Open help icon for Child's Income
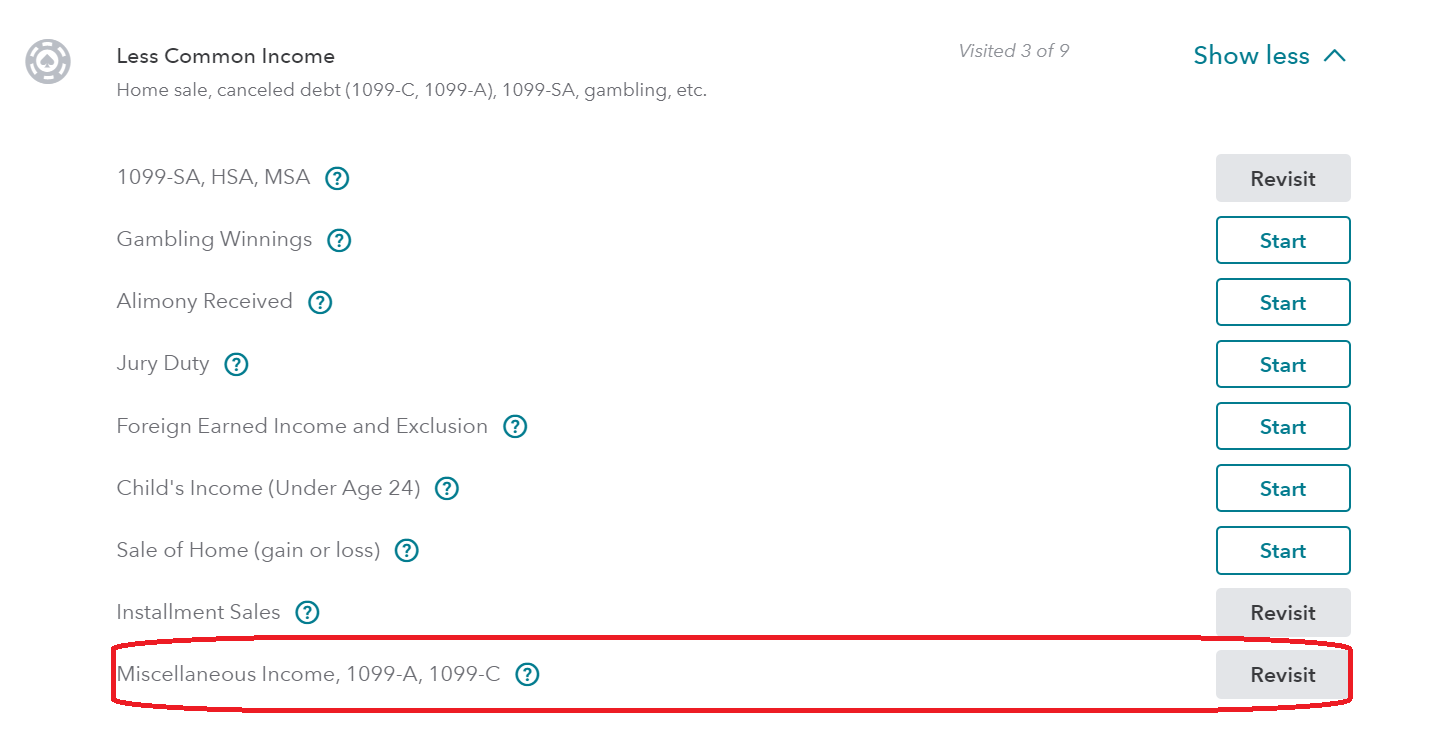Screen dimensions: 1433x741 pyautogui.click(x=447, y=489)
